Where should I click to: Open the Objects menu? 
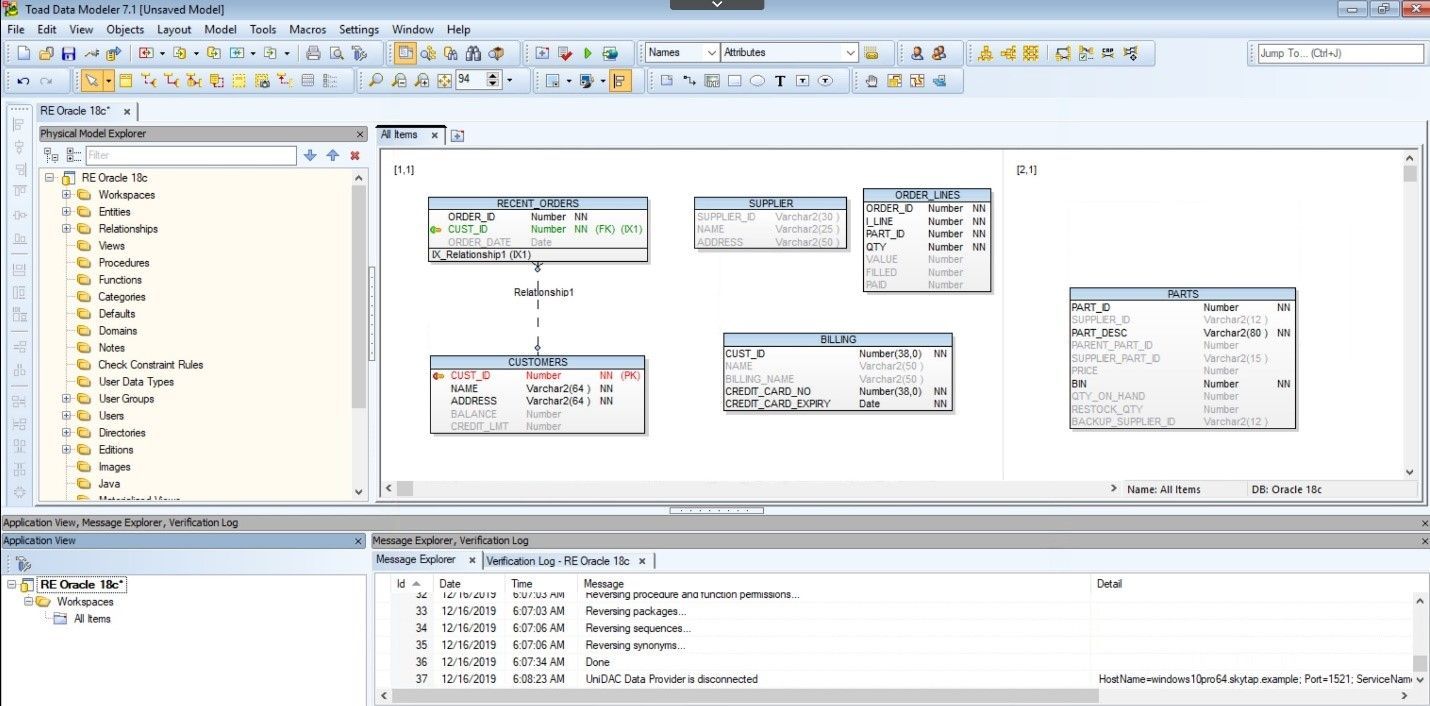click(x=125, y=30)
